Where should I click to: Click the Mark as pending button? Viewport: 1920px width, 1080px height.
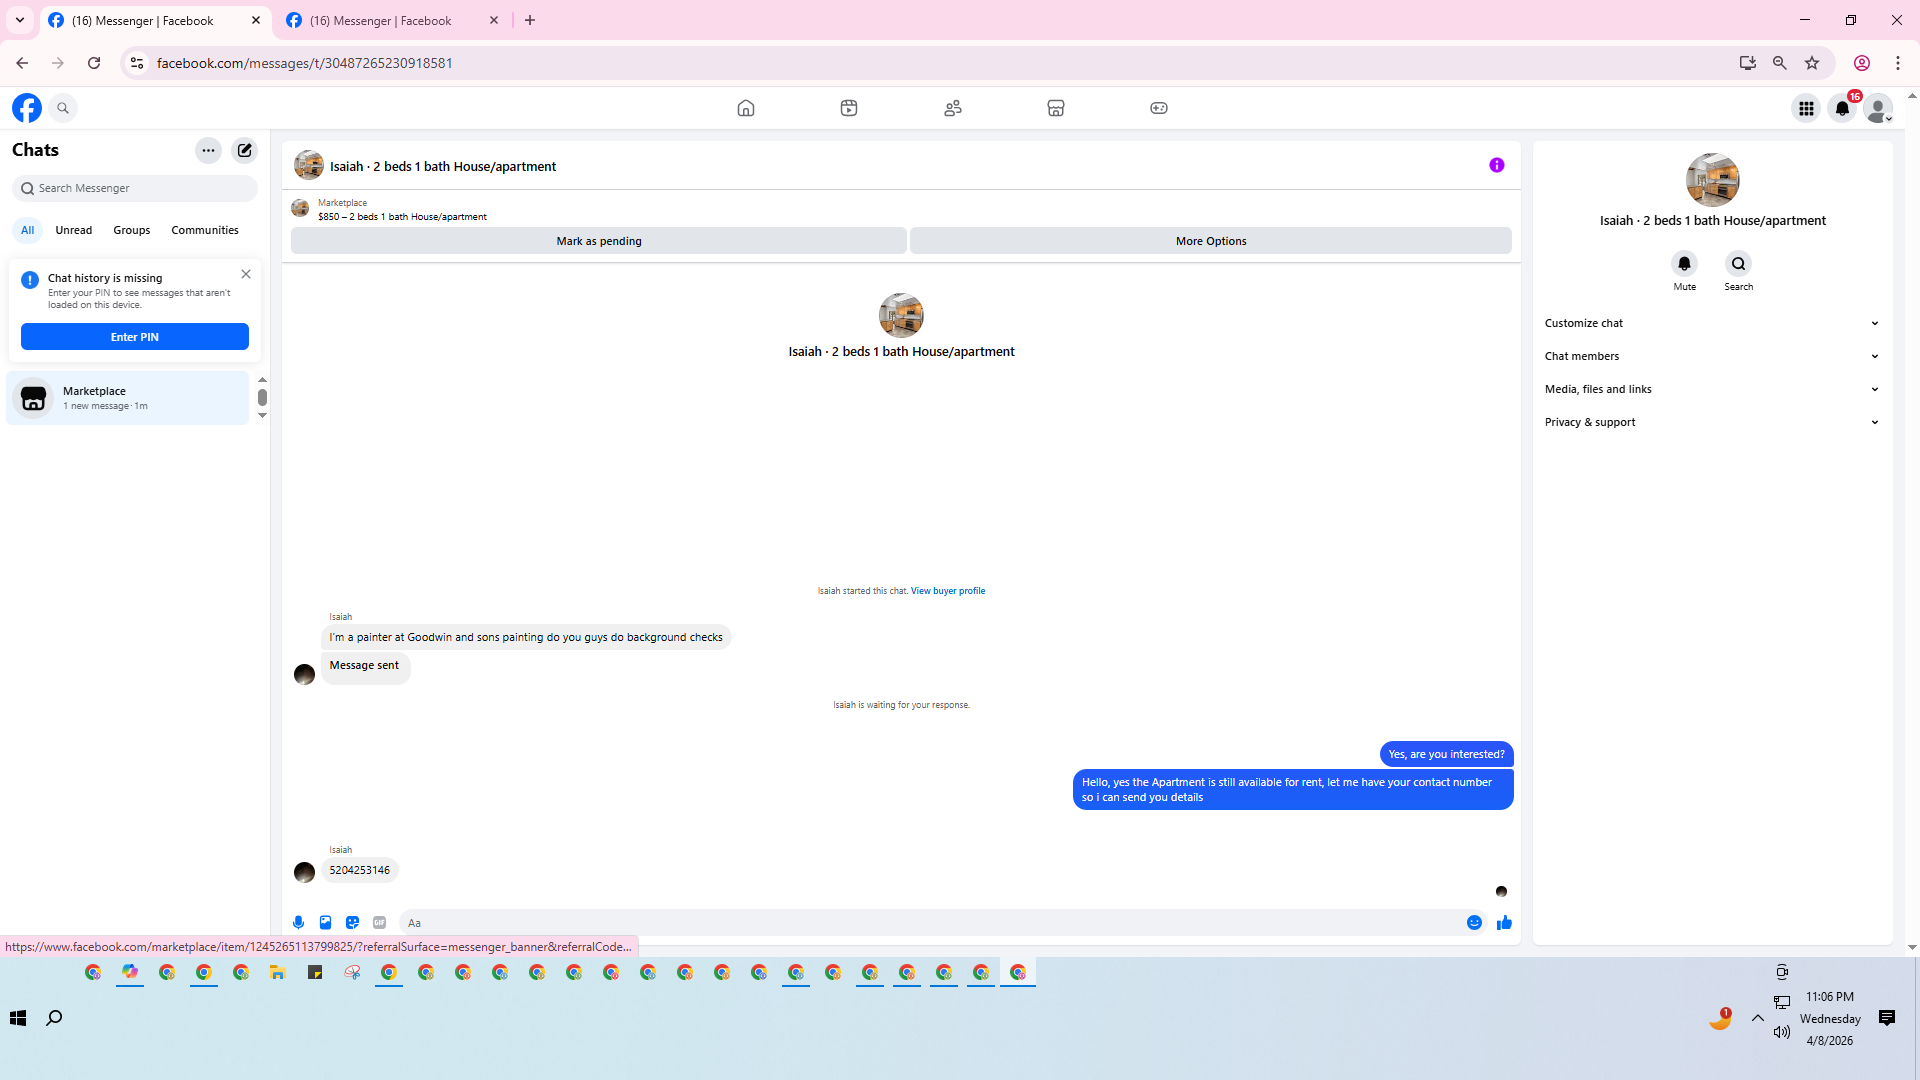click(x=598, y=241)
